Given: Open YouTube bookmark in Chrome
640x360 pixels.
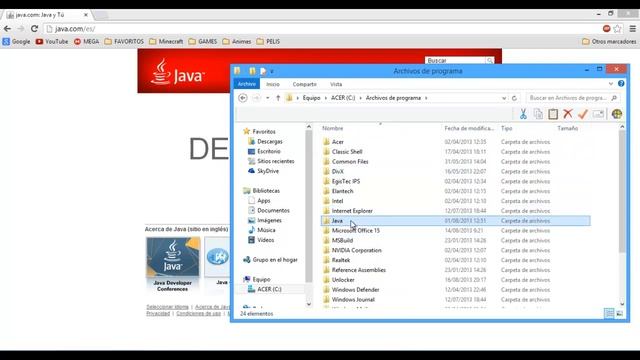Looking at the screenshot, I should click(52, 42).
